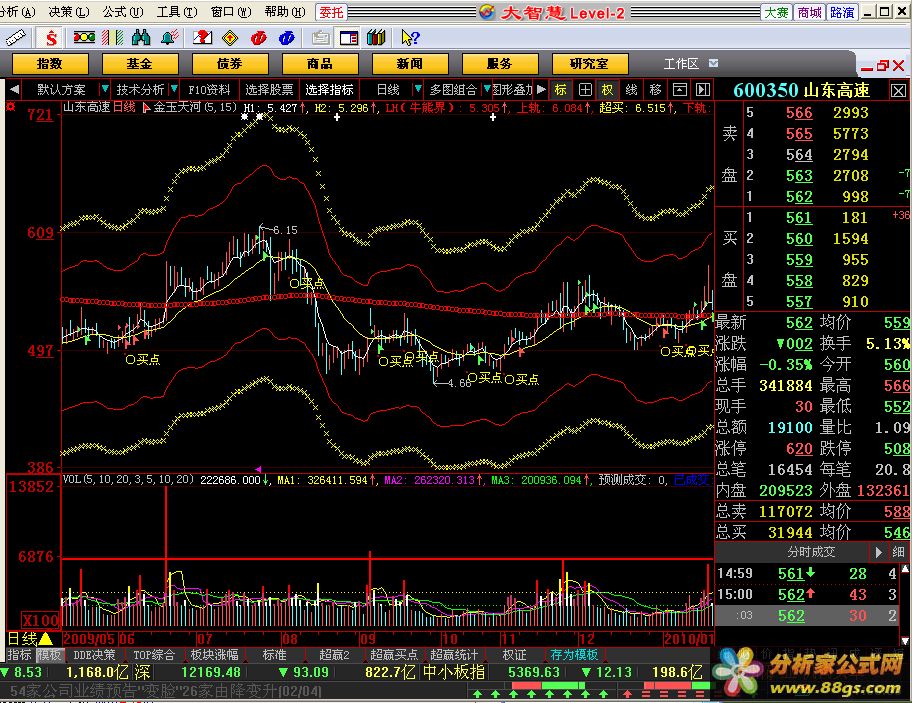The width and height of the screenshot is (912, 703).
Task: Toggle the window layout panel icon
Action: [348, 38]
